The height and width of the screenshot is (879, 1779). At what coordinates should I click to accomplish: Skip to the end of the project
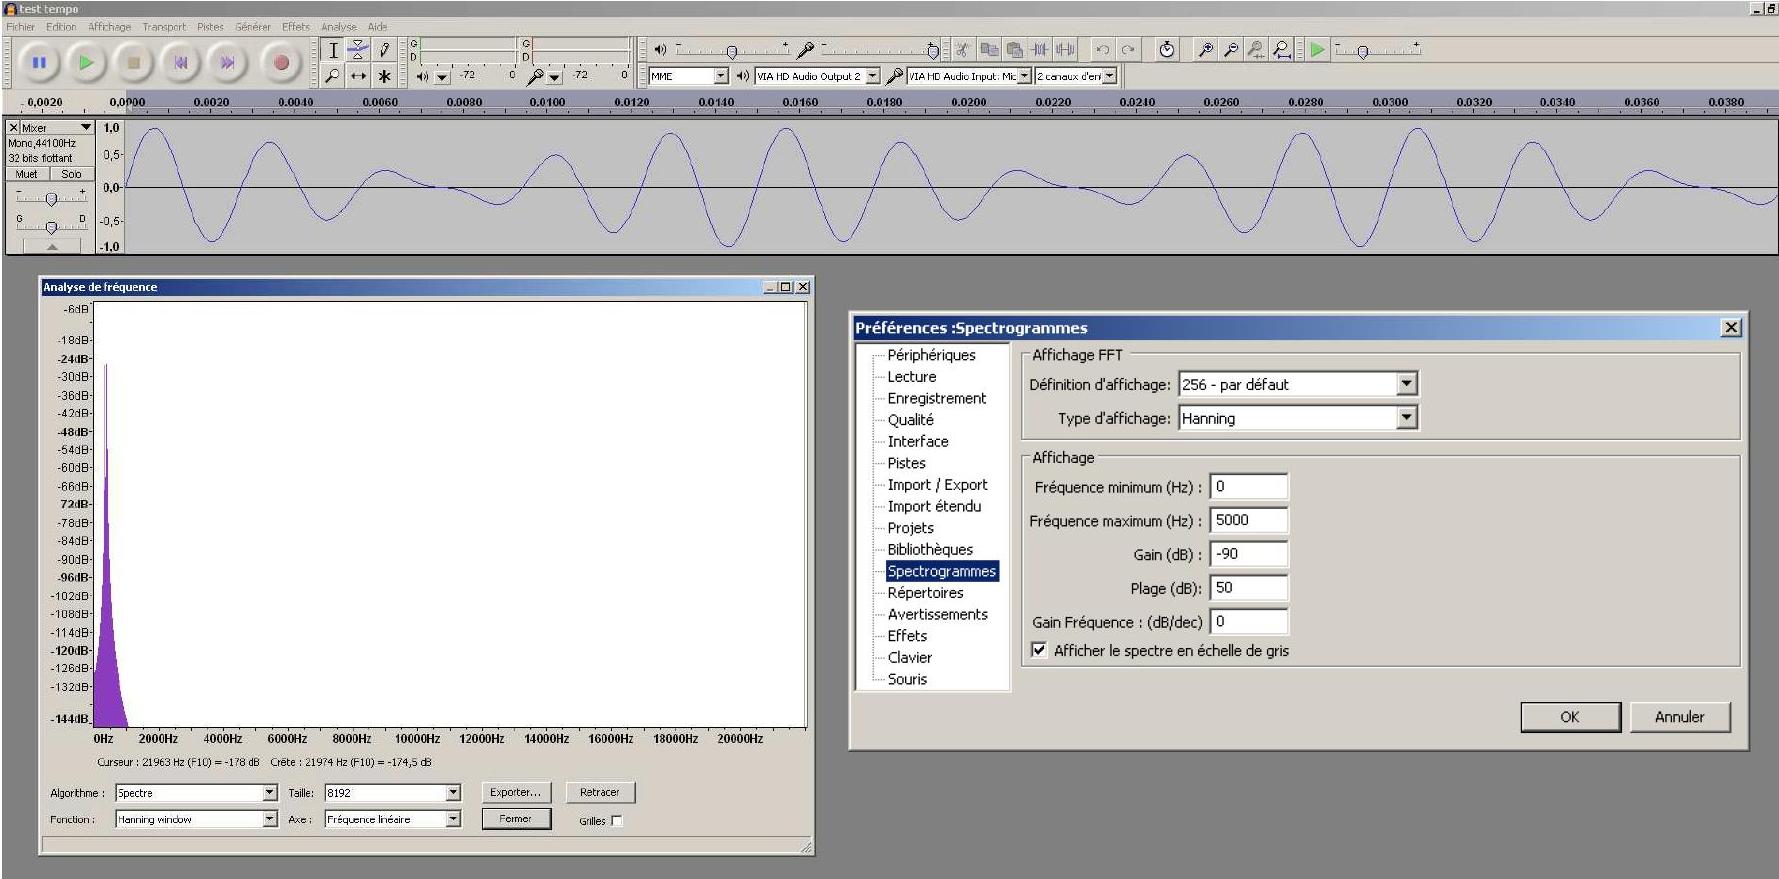pyautogui.click(x=228, y=63)
